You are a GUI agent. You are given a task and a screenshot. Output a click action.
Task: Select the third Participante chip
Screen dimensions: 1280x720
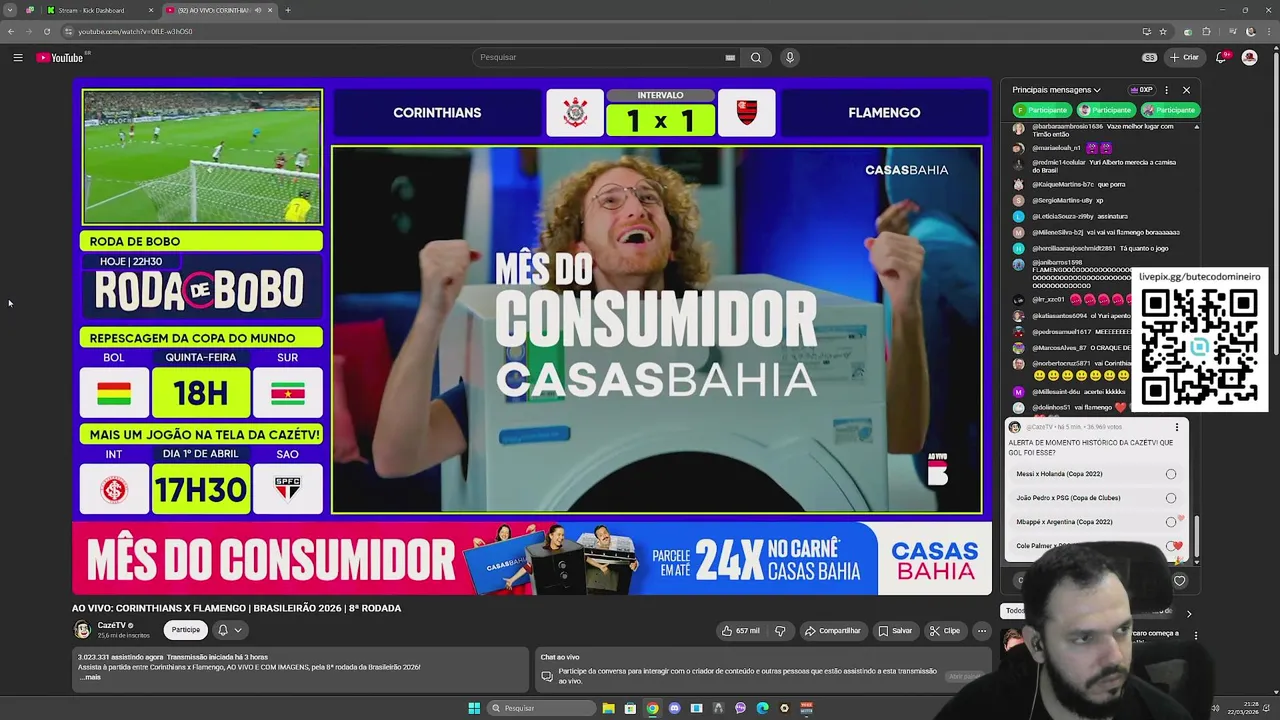pos(1170,110)
